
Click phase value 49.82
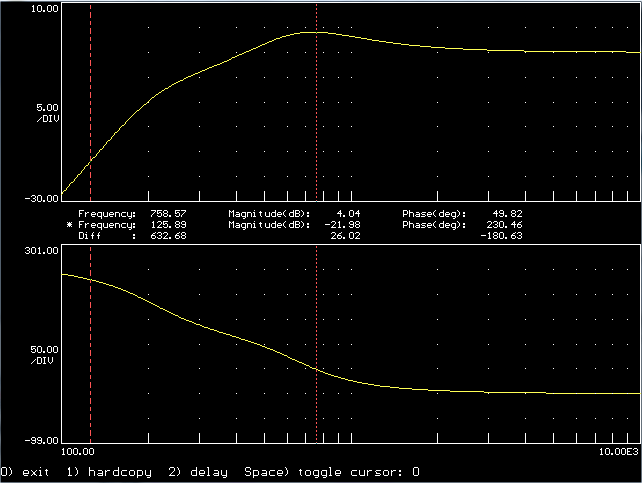pyautogui.click(x=507, y=214)
